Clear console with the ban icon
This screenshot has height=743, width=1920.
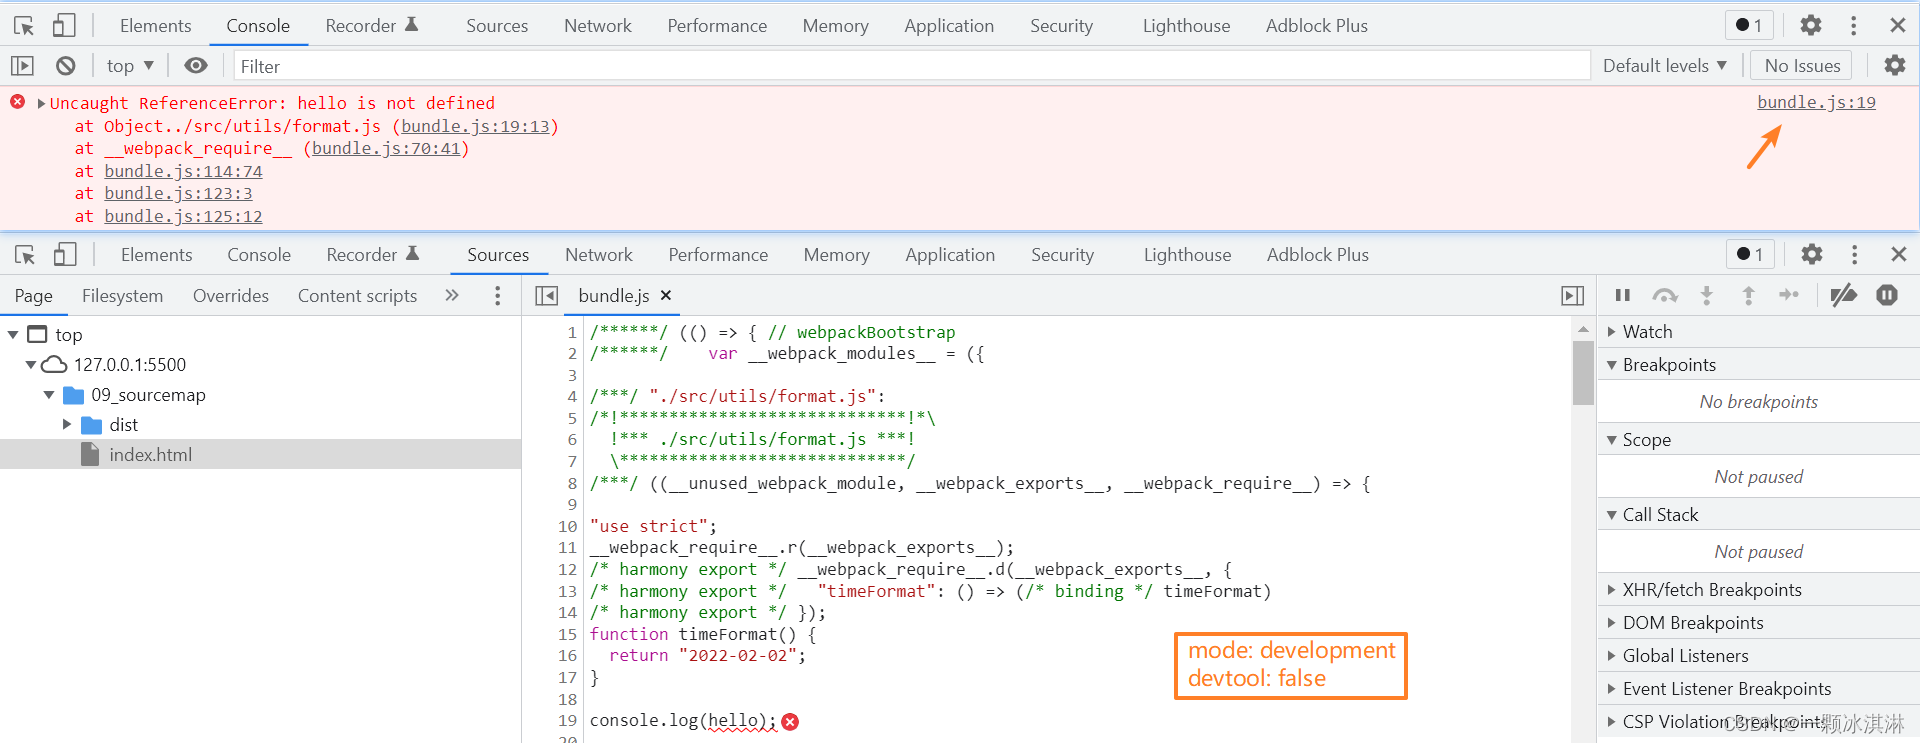pyautogui.click(x=65, y=66)
